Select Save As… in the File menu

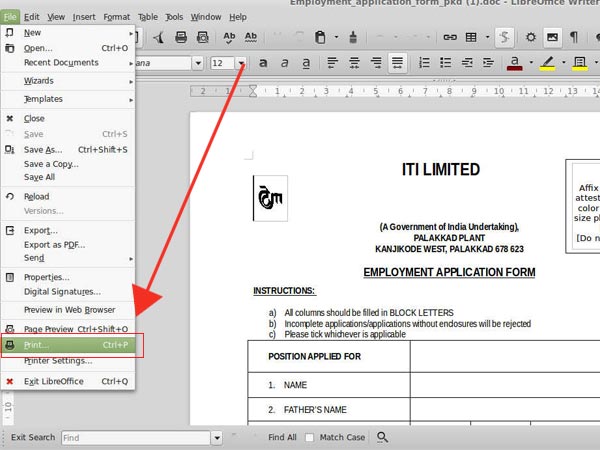pos(68,150)
